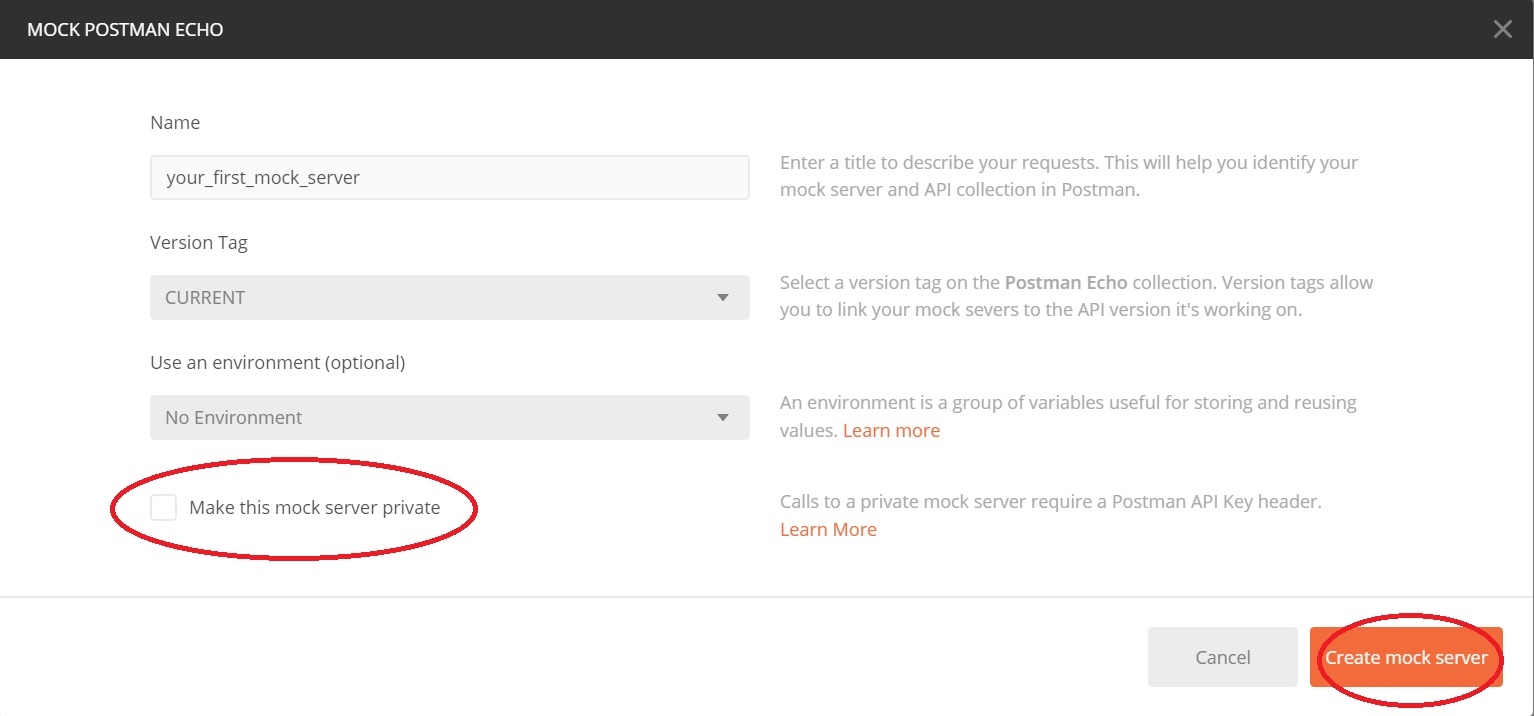Screen dimensions: 1534x716
Task: Click the 'Use an environment (optional)' label
Action: (277, 363)
